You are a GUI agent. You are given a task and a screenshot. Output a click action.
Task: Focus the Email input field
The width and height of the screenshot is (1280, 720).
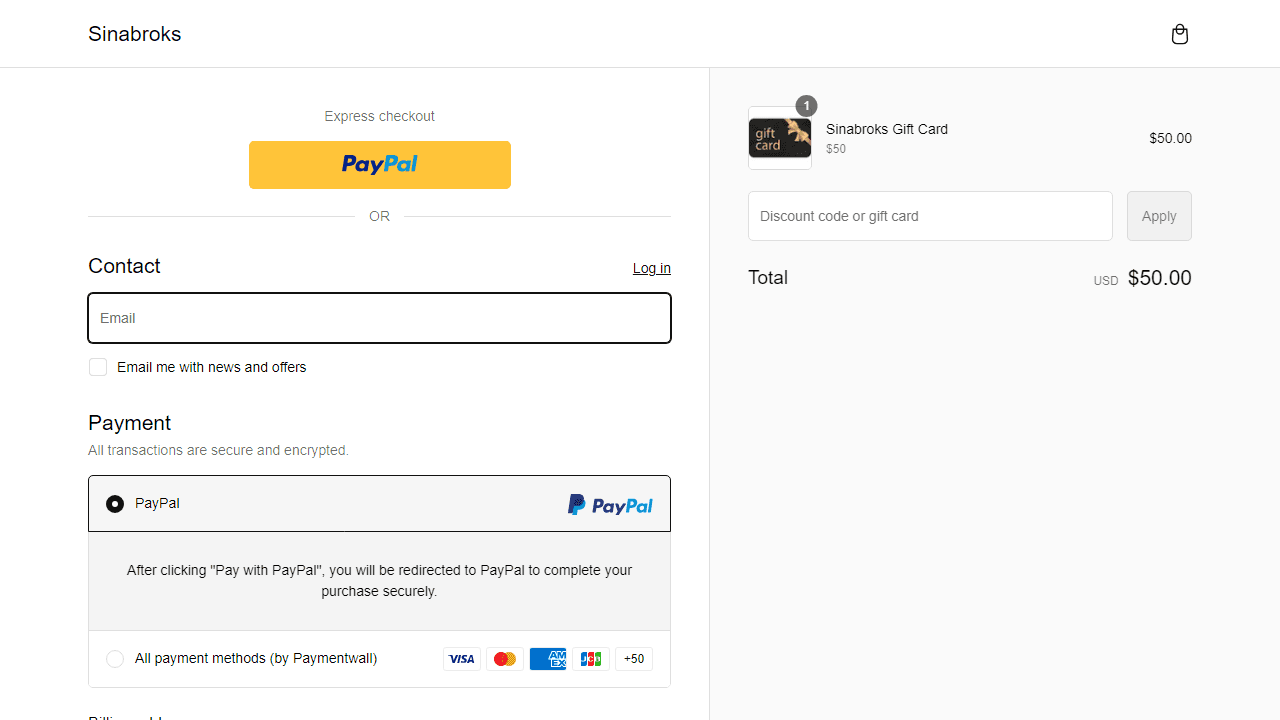380,318
